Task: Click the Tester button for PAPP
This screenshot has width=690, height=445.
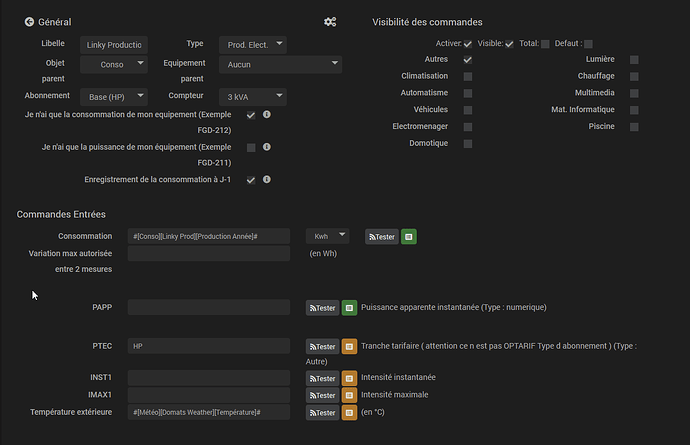Action: tap(321, 308)
